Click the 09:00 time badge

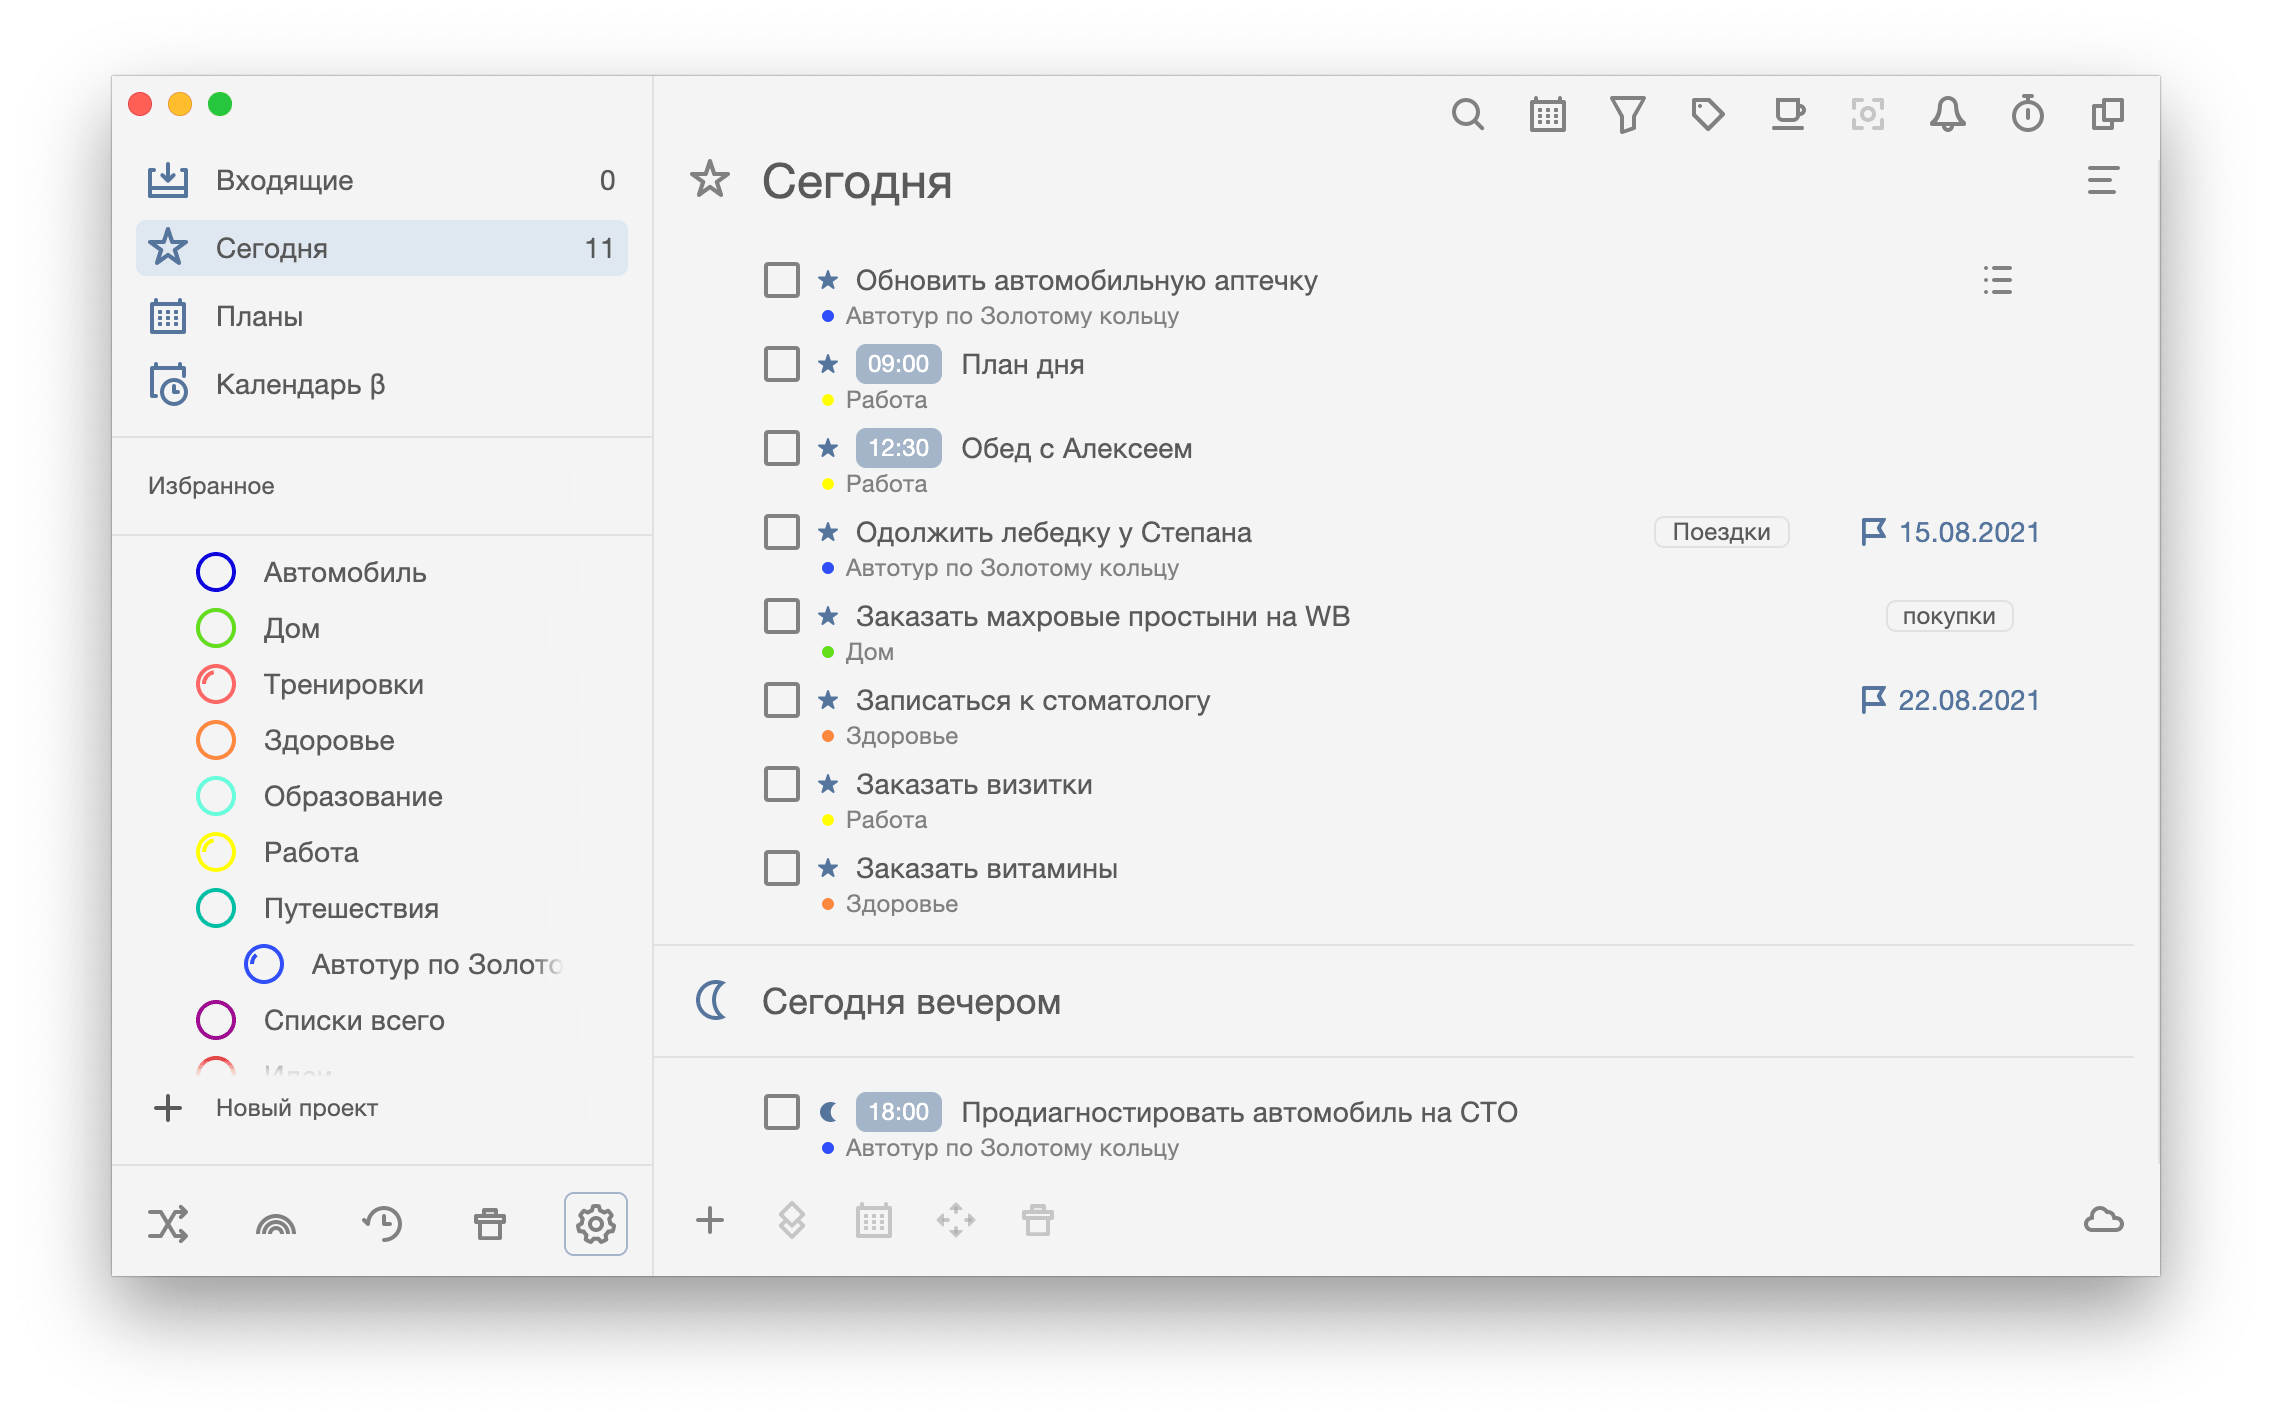pos(898,364)
